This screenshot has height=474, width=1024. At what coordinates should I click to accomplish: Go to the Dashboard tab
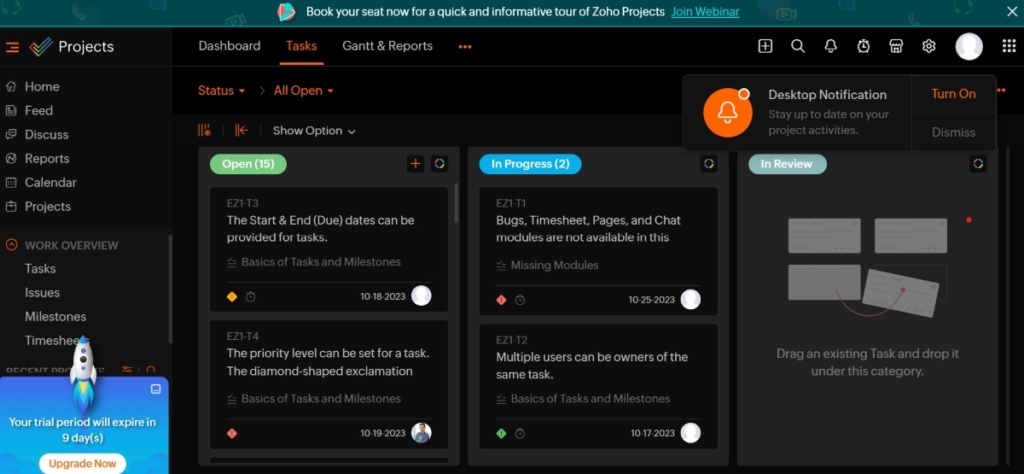(x=229, y=46)
